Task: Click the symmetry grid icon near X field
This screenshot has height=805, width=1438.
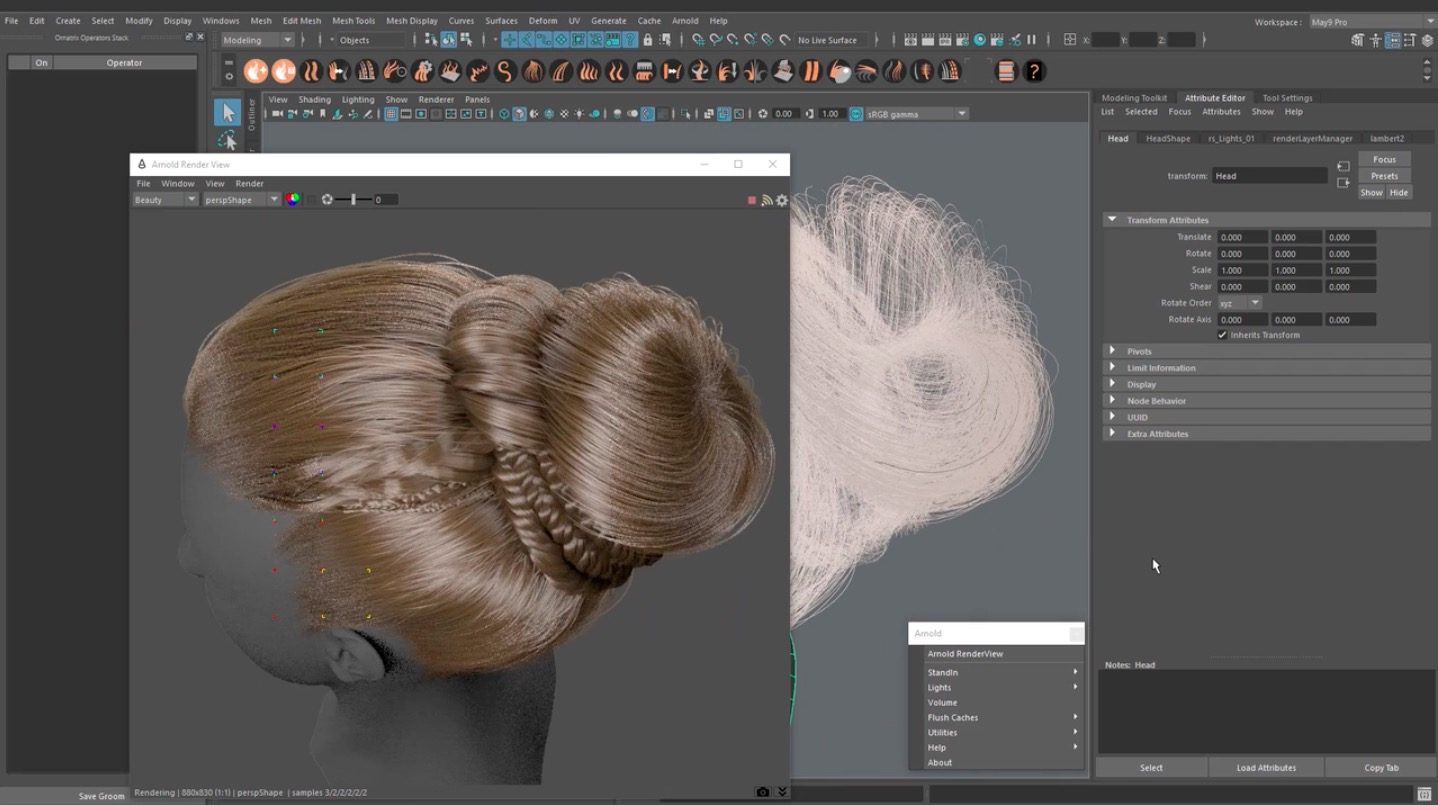Action: [1070, 40]
